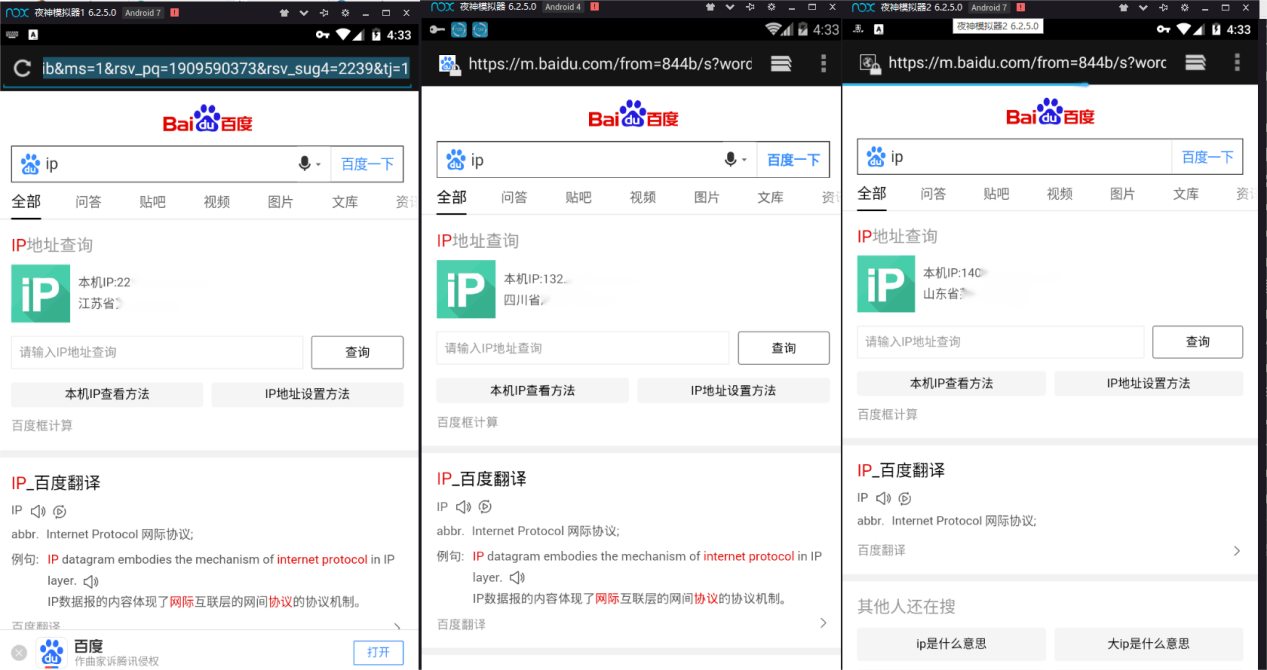Select the 图片 tab in Nox emulator 2
Image resolution: width=1267 pixels, height=670 pixels.
click(1122, 194)
